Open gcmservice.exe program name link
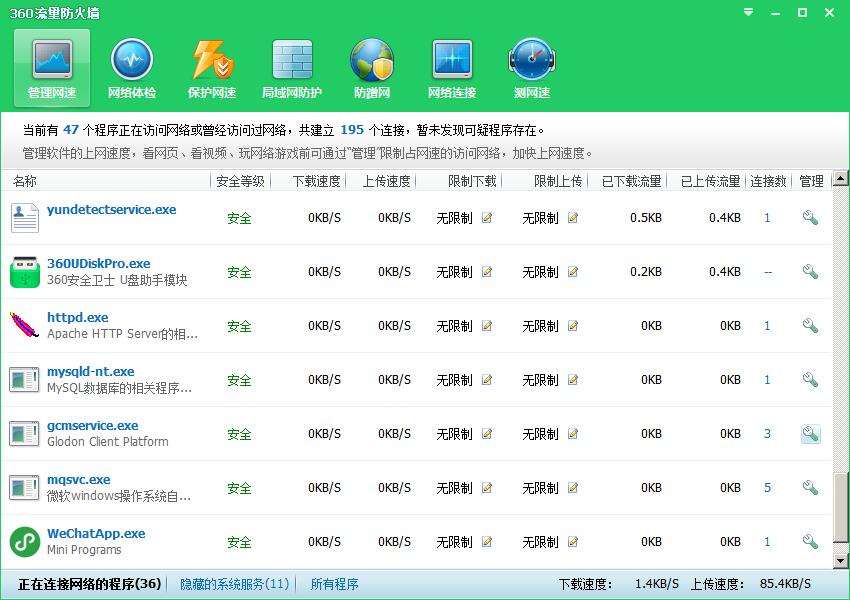Screen dimensions: 850x600 click(x=93, y=425)
